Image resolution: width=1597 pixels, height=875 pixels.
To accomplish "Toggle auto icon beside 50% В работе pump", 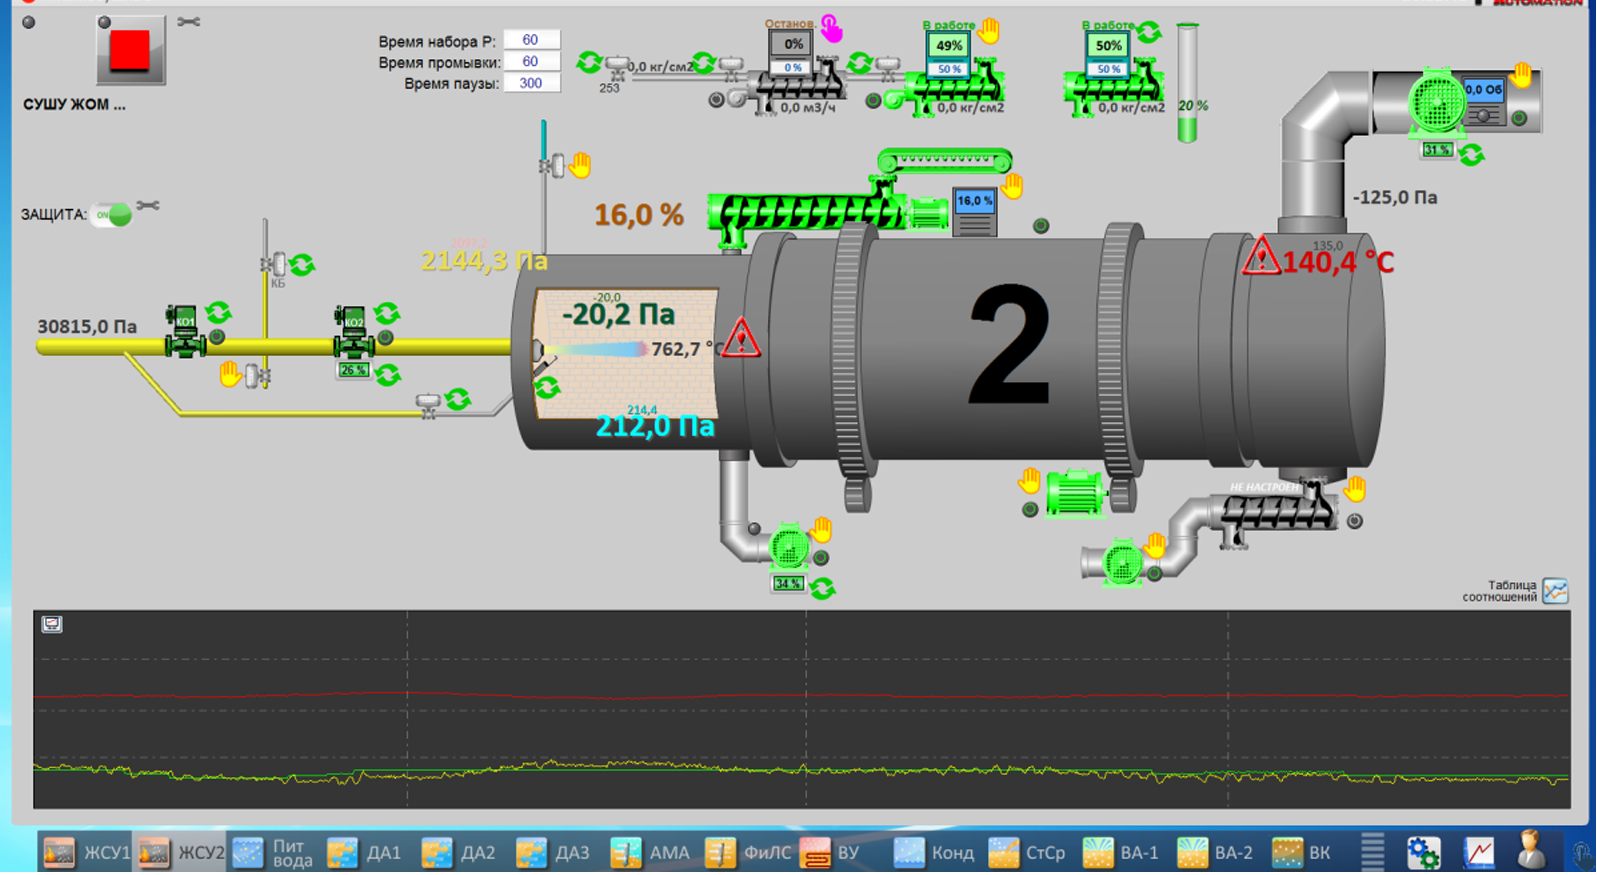I will pyautogui.click(x=1148, y=32).
